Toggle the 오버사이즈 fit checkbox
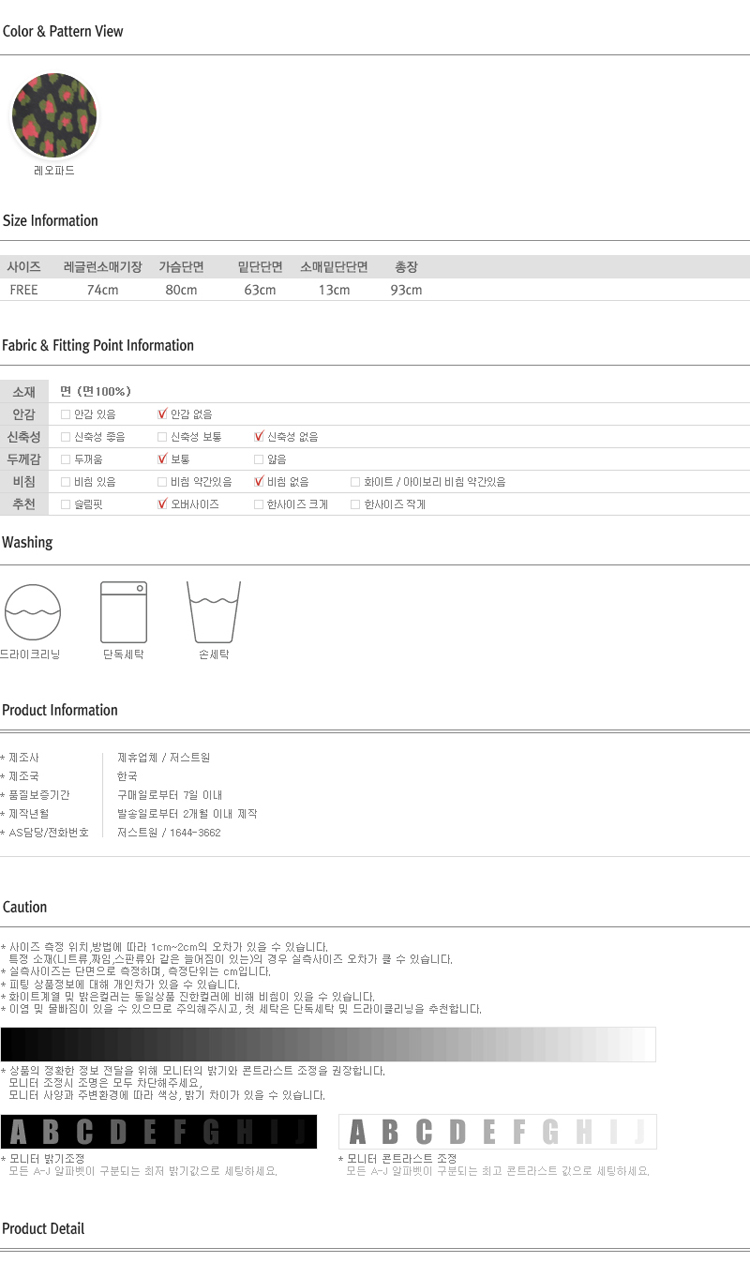The image size is (750, 1263). coord(162,505)
